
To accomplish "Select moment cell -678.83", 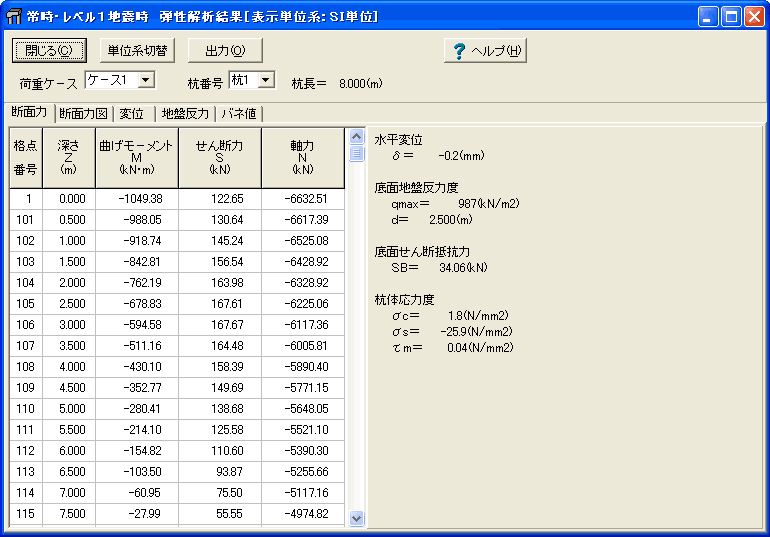I will click(x=137, y=304).
